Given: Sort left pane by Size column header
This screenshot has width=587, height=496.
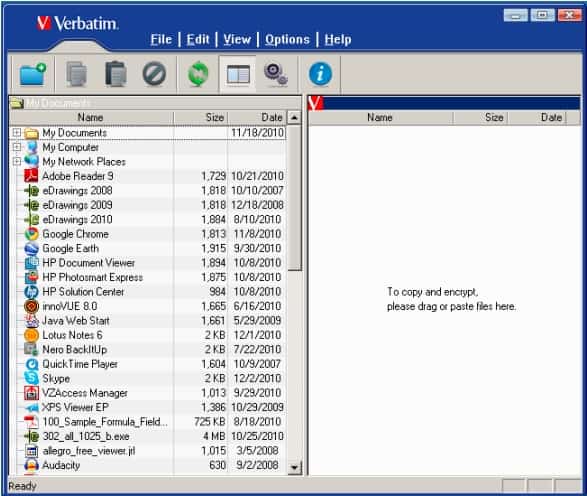Looking at the screenshot, I should (x=201, y=118).
